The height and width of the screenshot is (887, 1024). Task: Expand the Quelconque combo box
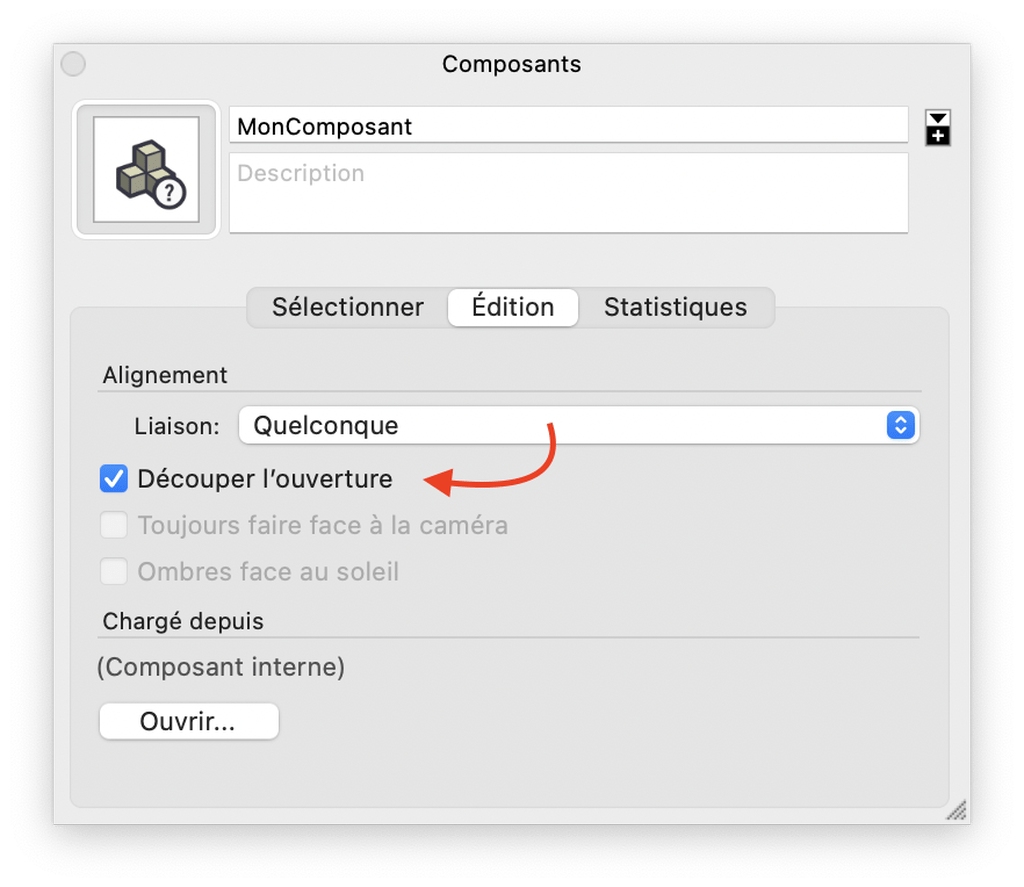click(x=579, y=425)
